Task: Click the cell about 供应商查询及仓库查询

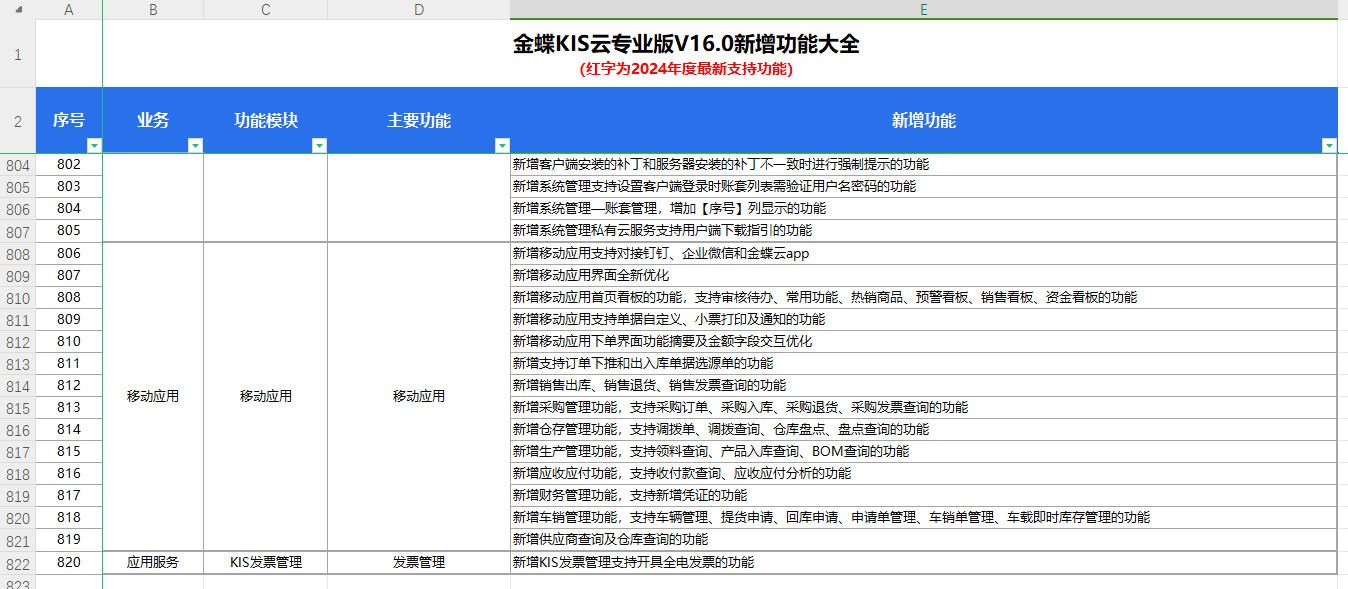Action: (924, 539)
